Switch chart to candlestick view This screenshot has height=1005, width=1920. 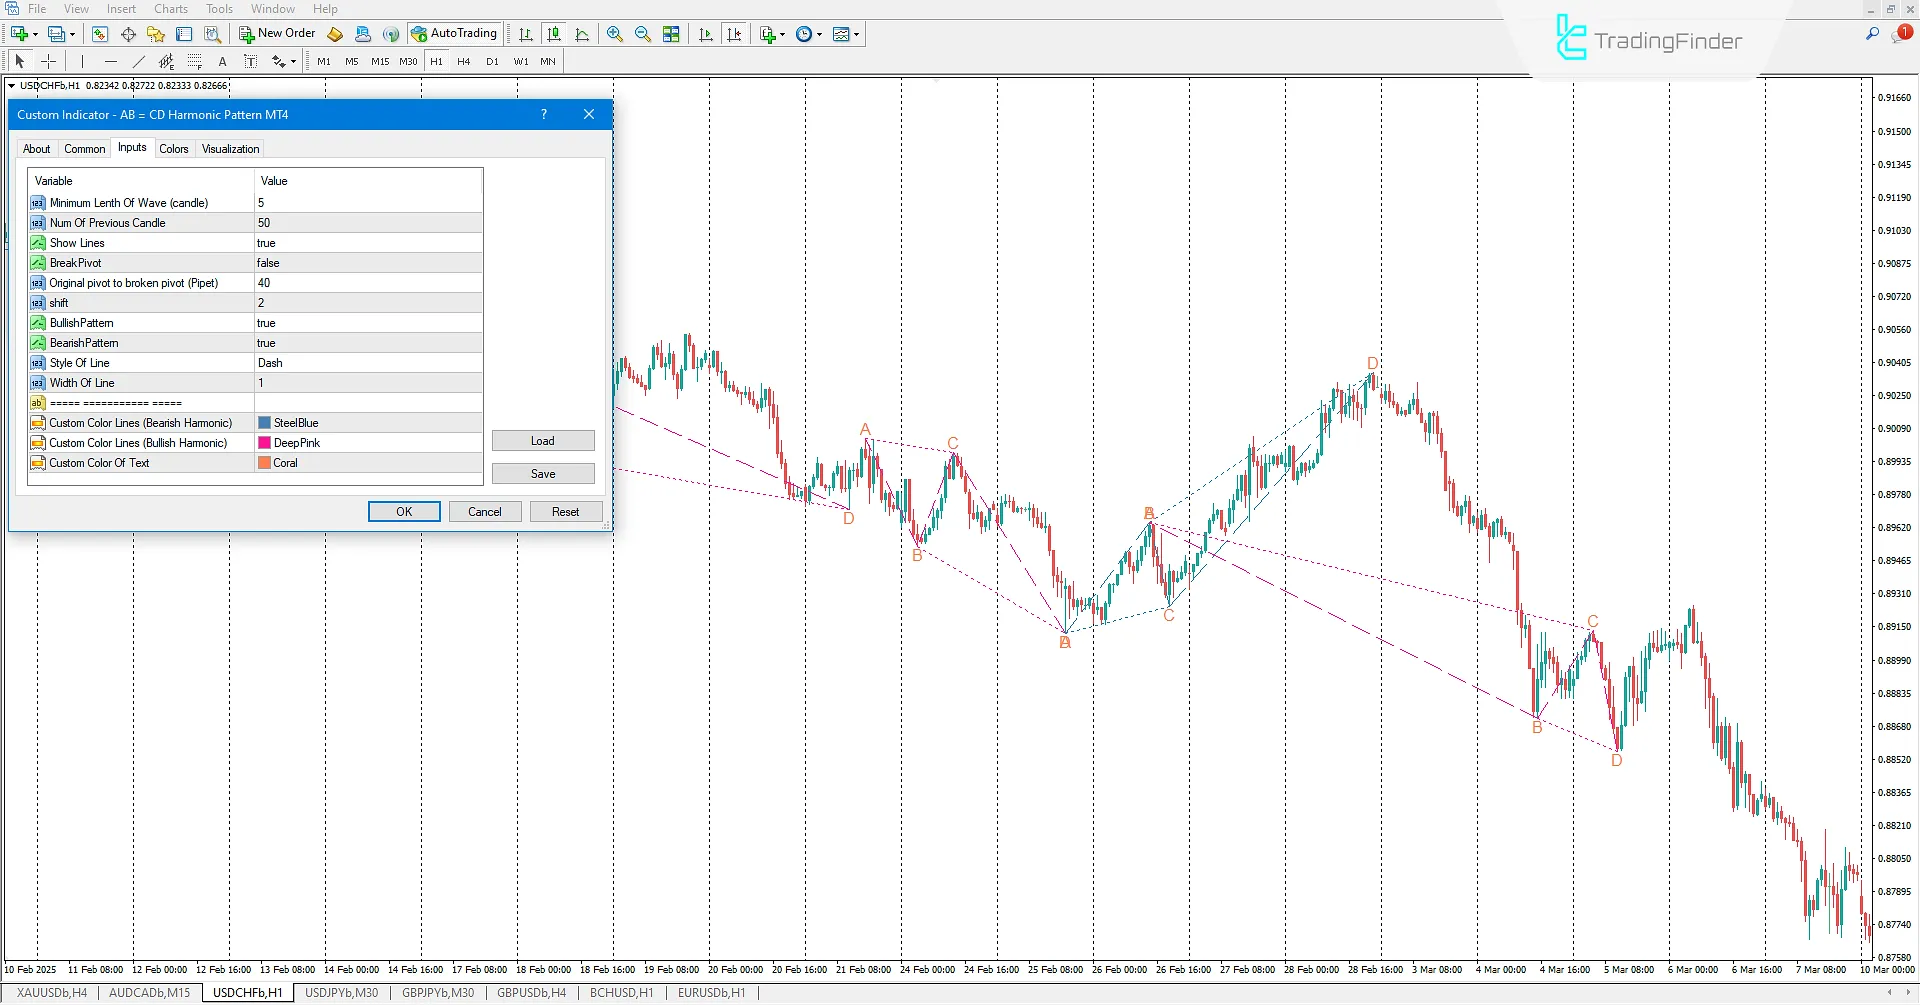coord(555,33)
